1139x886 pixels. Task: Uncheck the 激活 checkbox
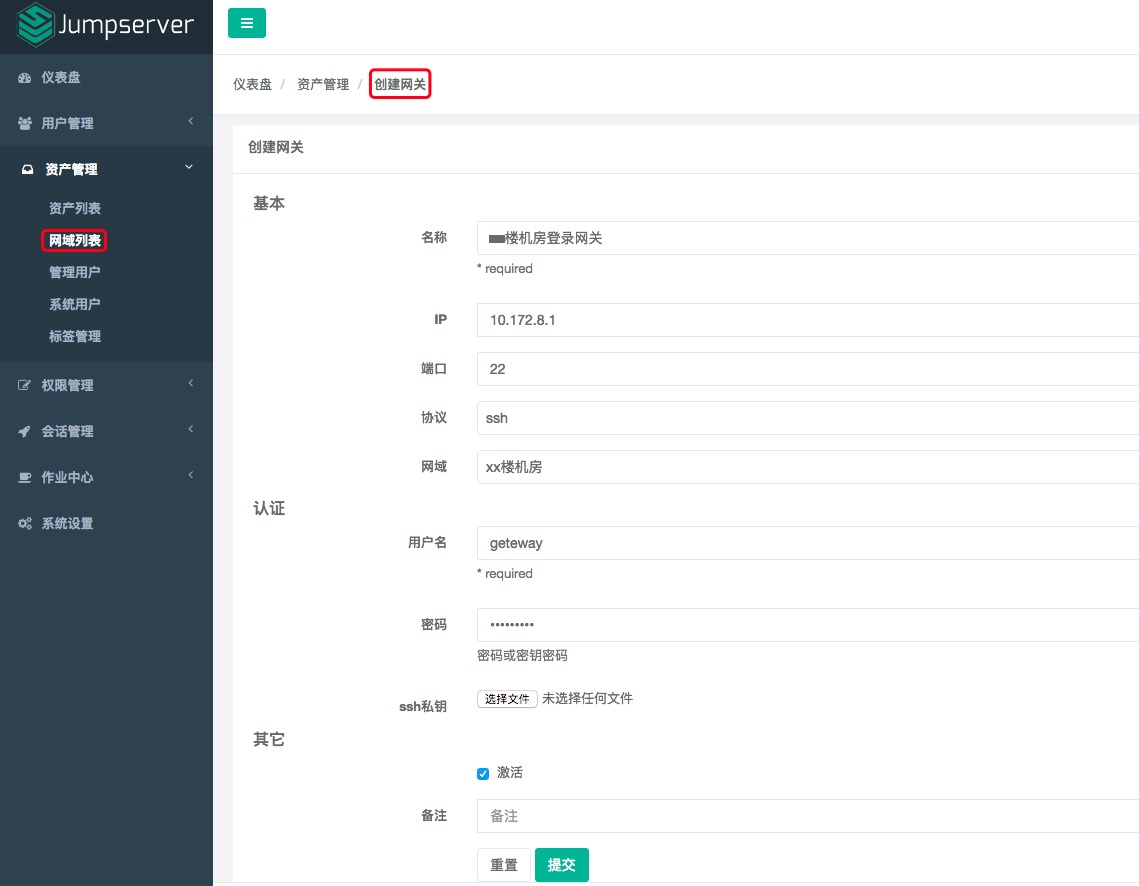[x=483, y=773]
